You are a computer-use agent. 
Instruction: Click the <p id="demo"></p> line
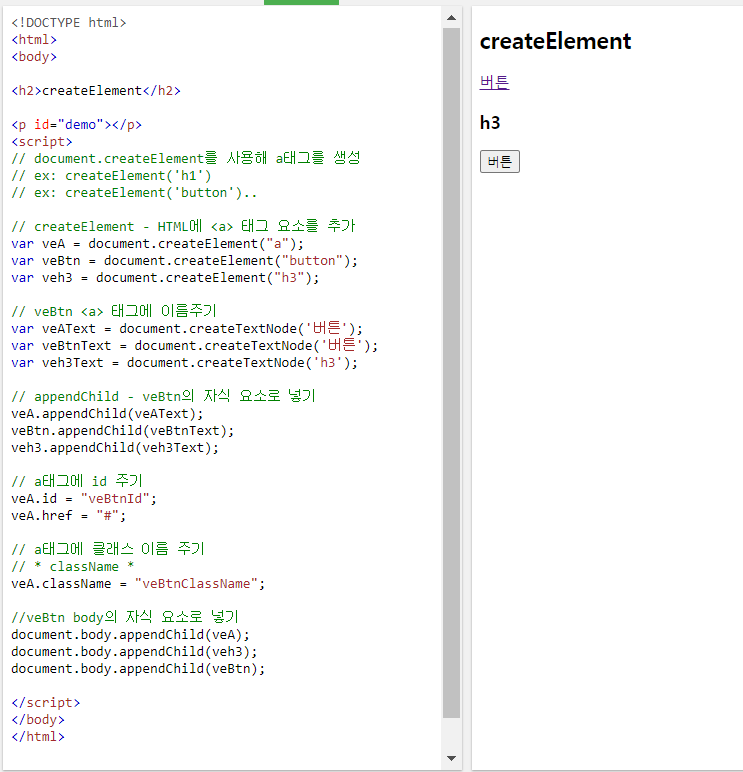coord(76,125)
